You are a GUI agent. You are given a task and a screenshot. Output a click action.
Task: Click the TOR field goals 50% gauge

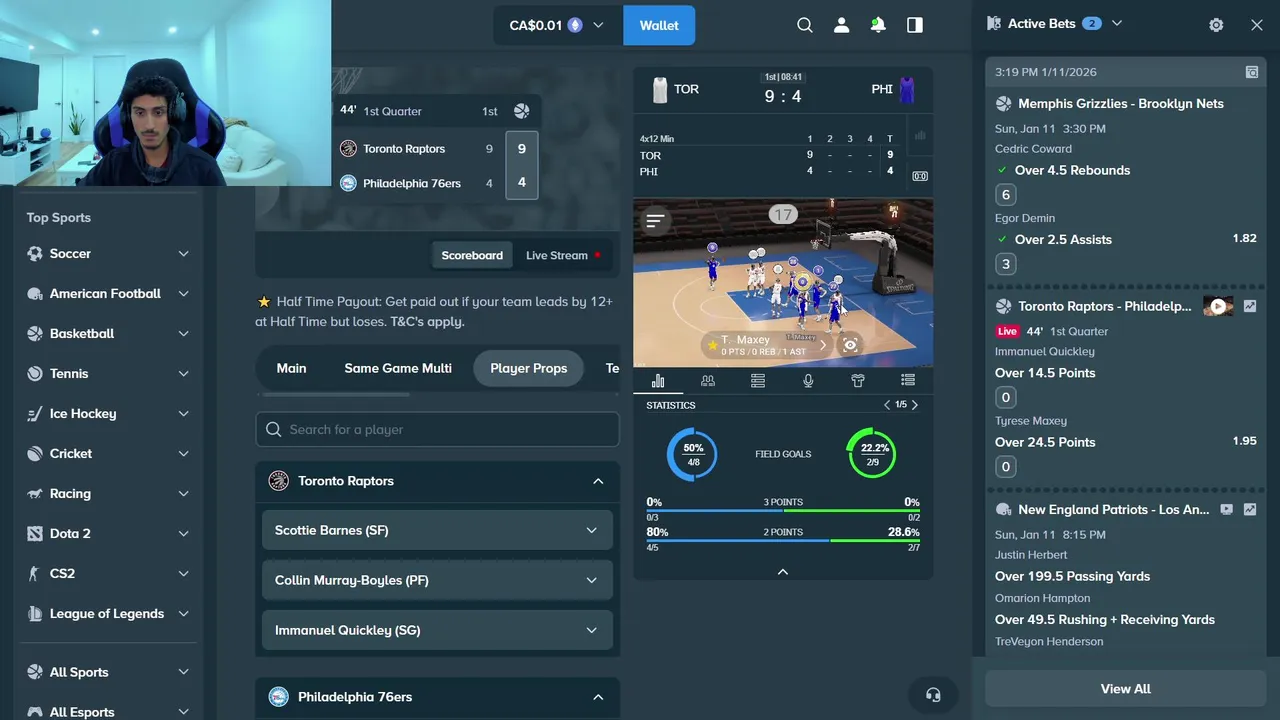[x=693, y=454]
